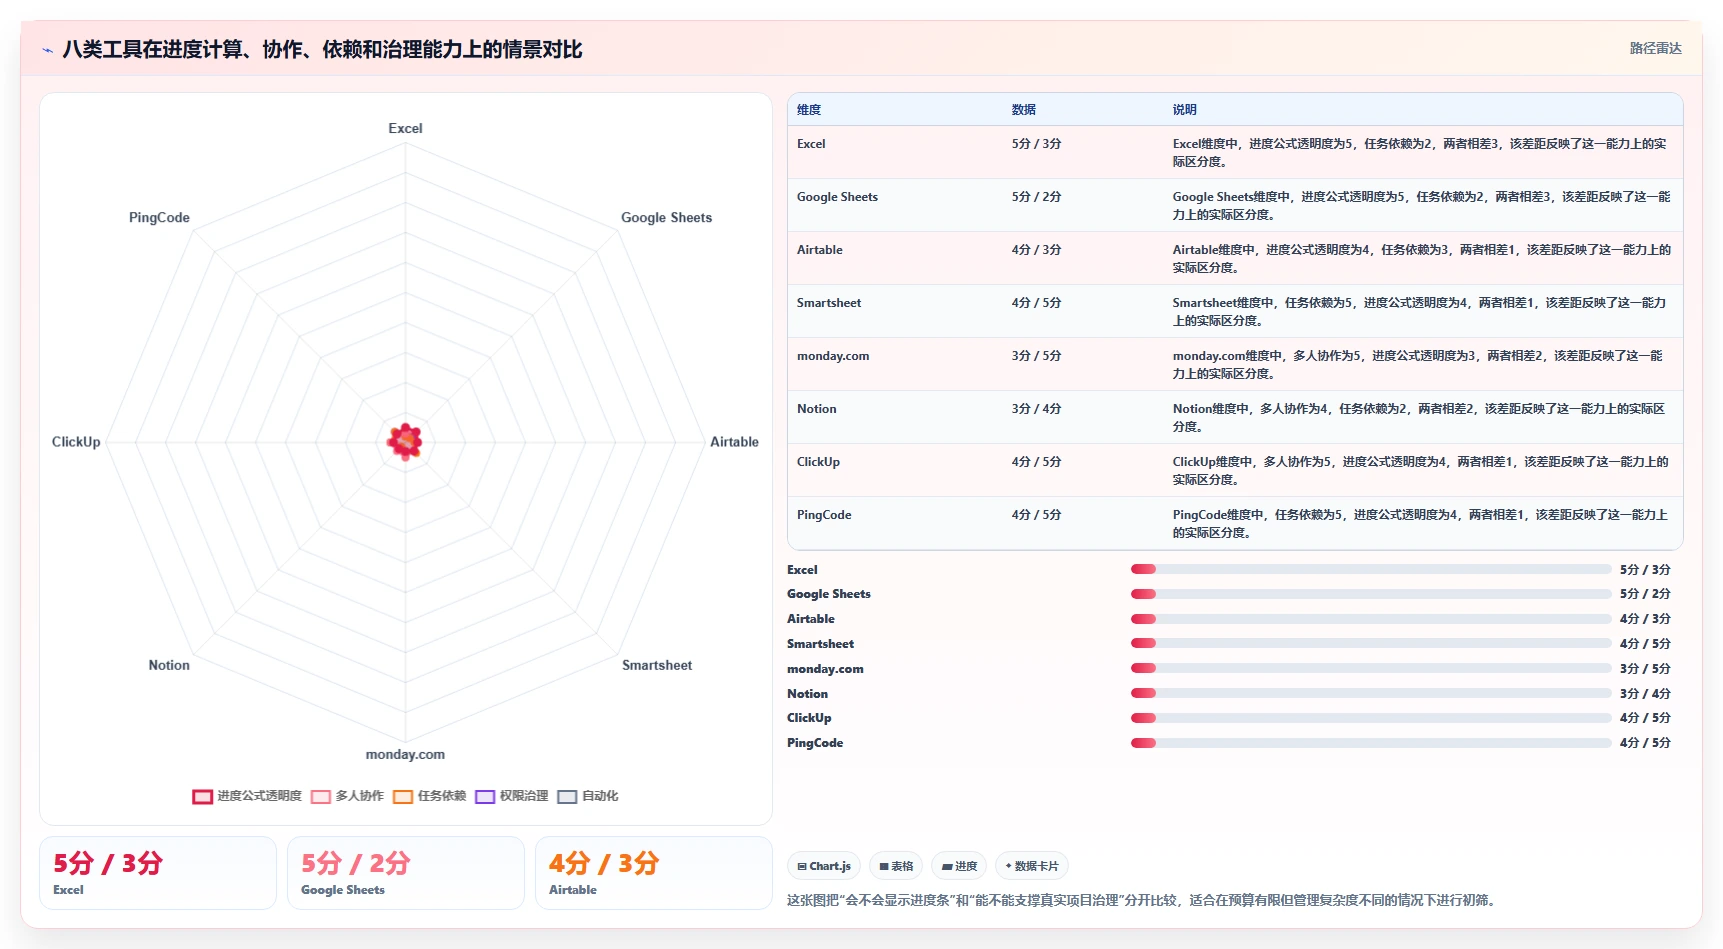Open the Google Sheets 5分 / 2分 card
Image resolution: width=1723 pixels, height=949 pixels.
[406, 873]
